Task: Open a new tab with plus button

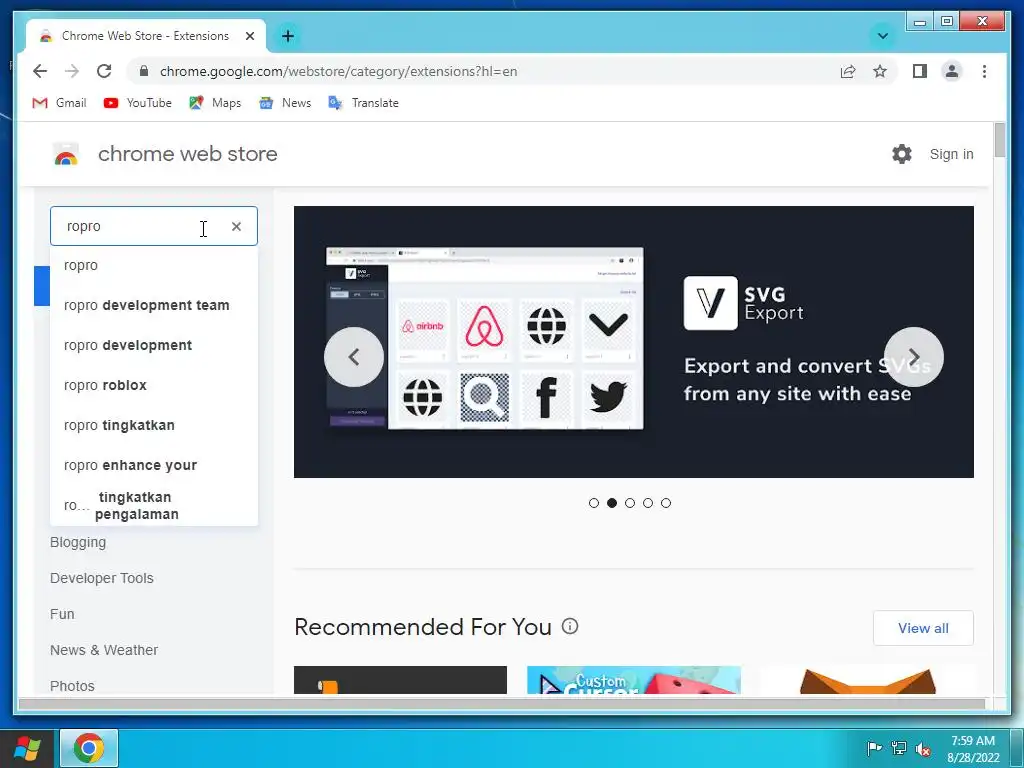Action: pyautogui.click(x=288, y=36)
